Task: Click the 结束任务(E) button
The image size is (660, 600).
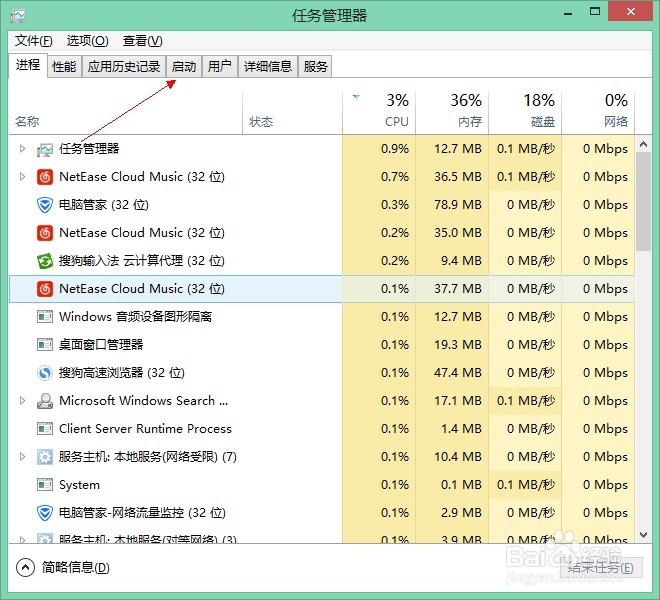Action: click(x=601, y=568)
